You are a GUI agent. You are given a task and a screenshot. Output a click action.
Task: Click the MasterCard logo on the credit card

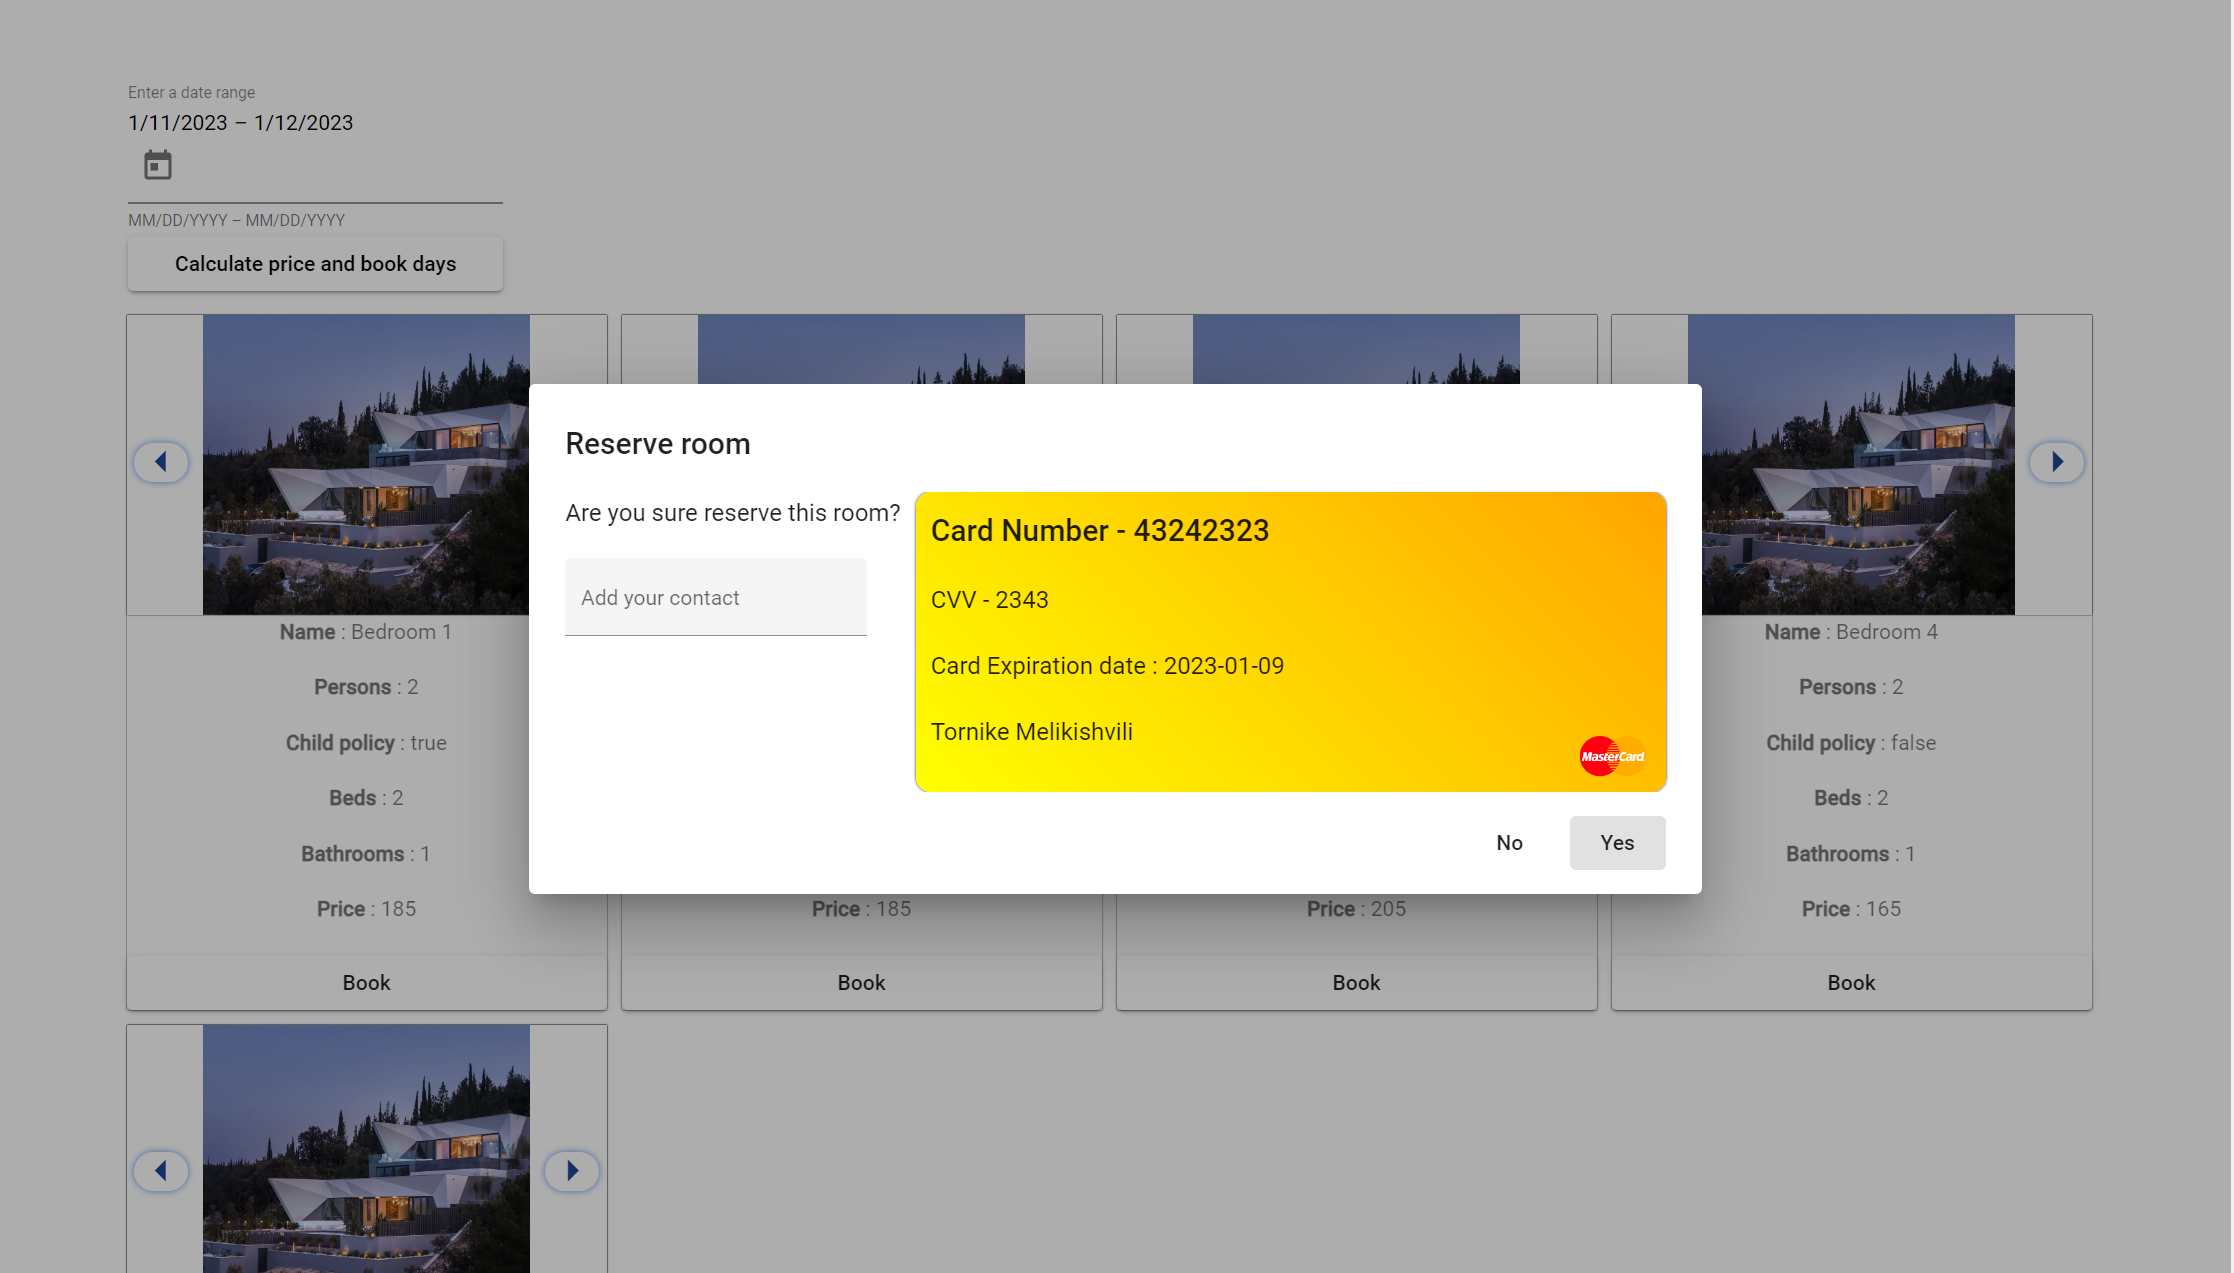1611,756
